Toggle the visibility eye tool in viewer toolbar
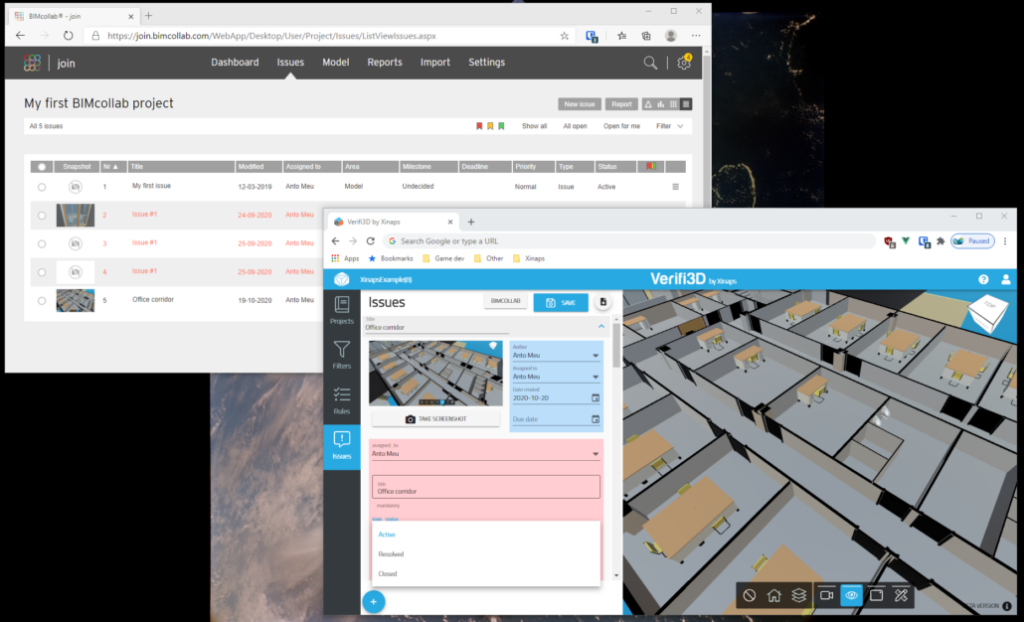The height and width of the screenshot is (622, 1024). click(x=852, y=595)
